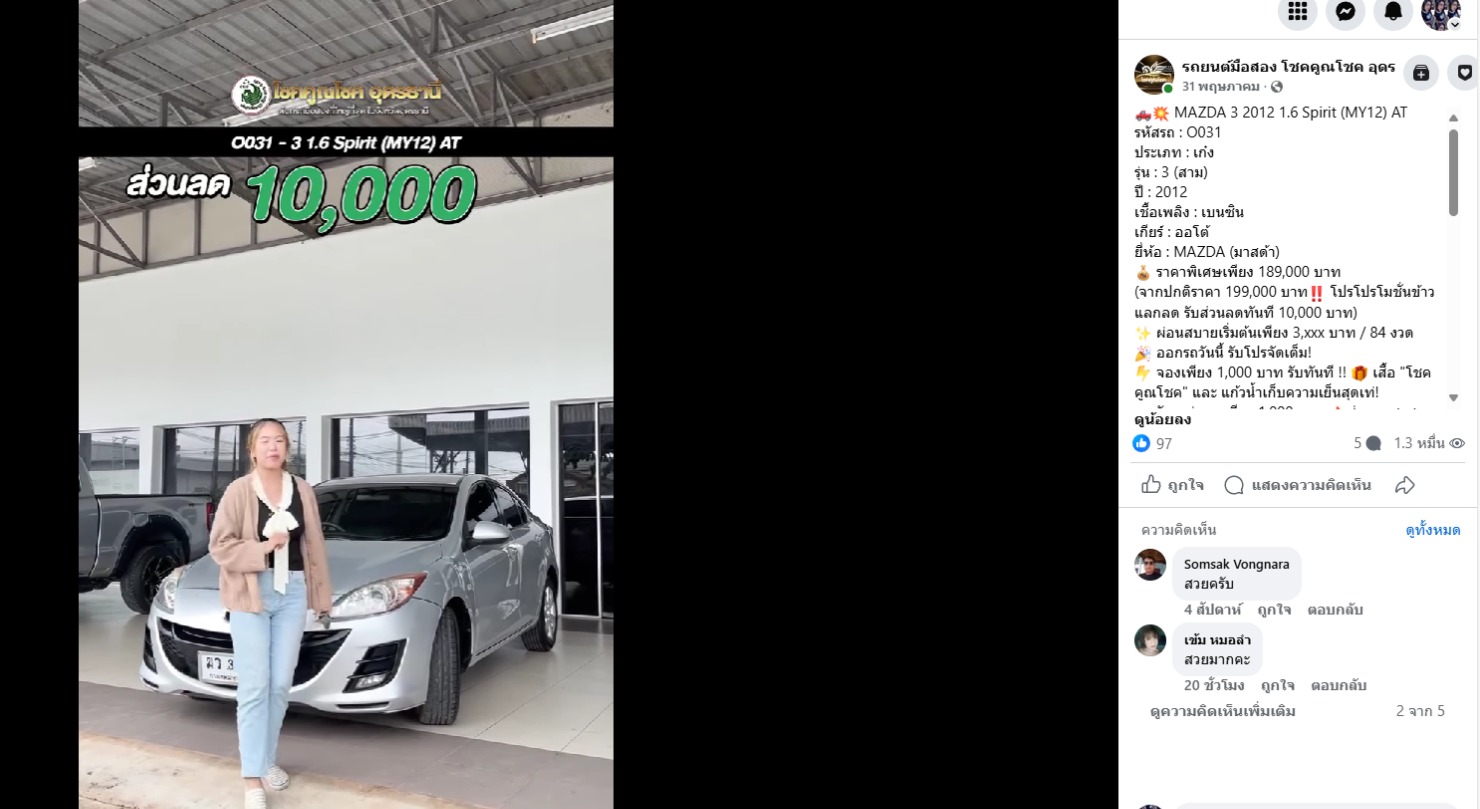Click the share arrow icon
This screenshot has height=809, width=1480.
(x=1405, y=485)
